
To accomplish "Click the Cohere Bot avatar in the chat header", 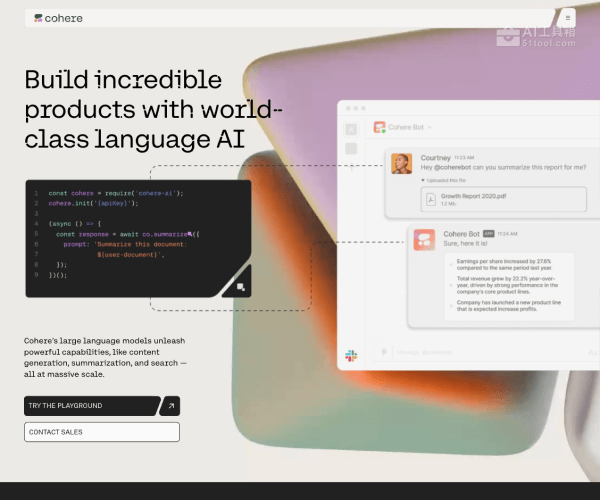I will (x=379, y=128).
